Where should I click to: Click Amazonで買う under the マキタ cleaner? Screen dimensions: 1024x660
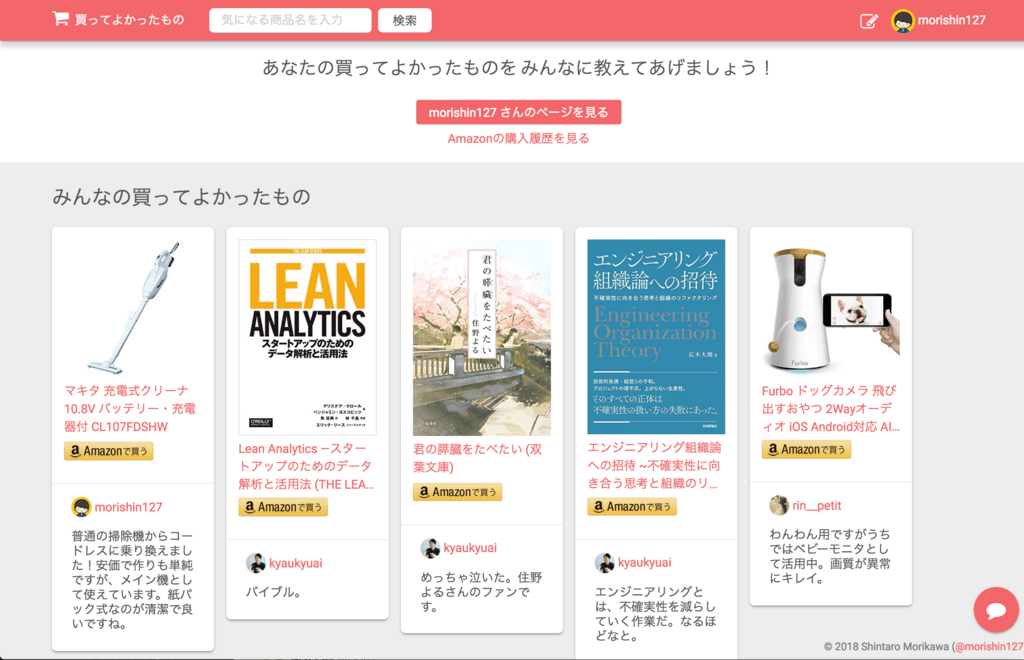pyautogui.click(x=108, y=451)
